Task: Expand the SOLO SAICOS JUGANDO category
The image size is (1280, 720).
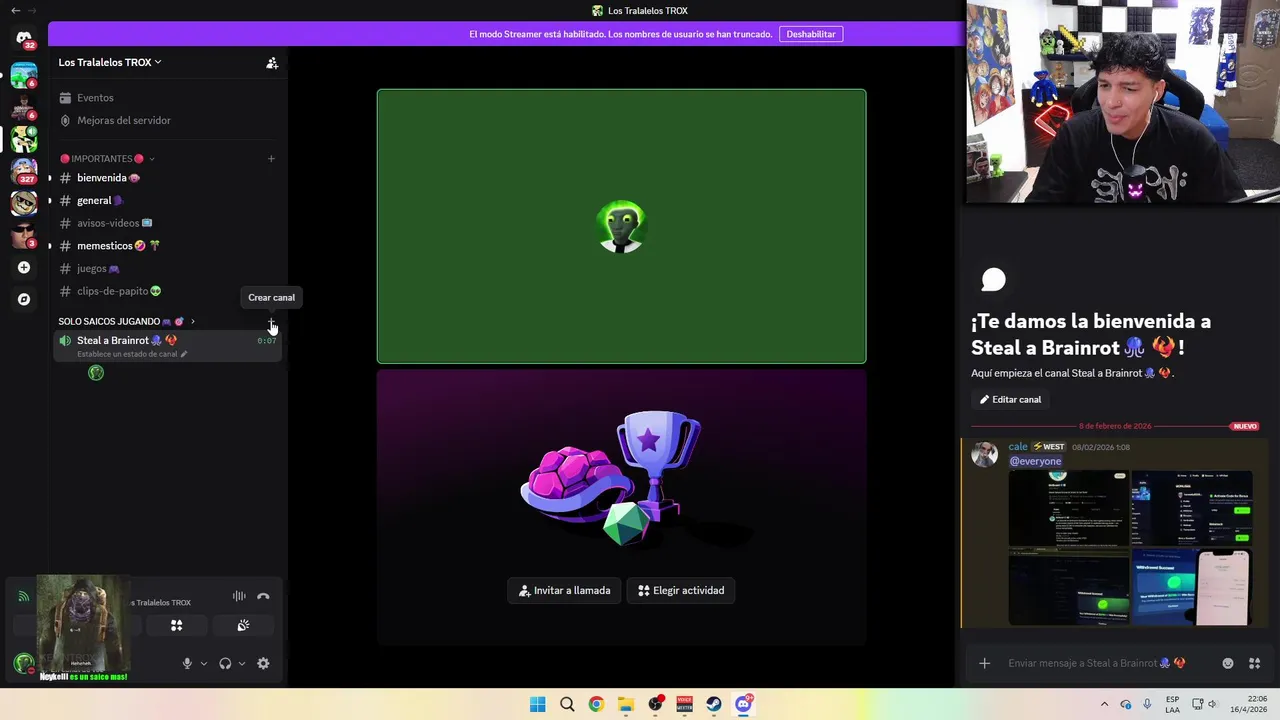Action: (x=127, y=321)
